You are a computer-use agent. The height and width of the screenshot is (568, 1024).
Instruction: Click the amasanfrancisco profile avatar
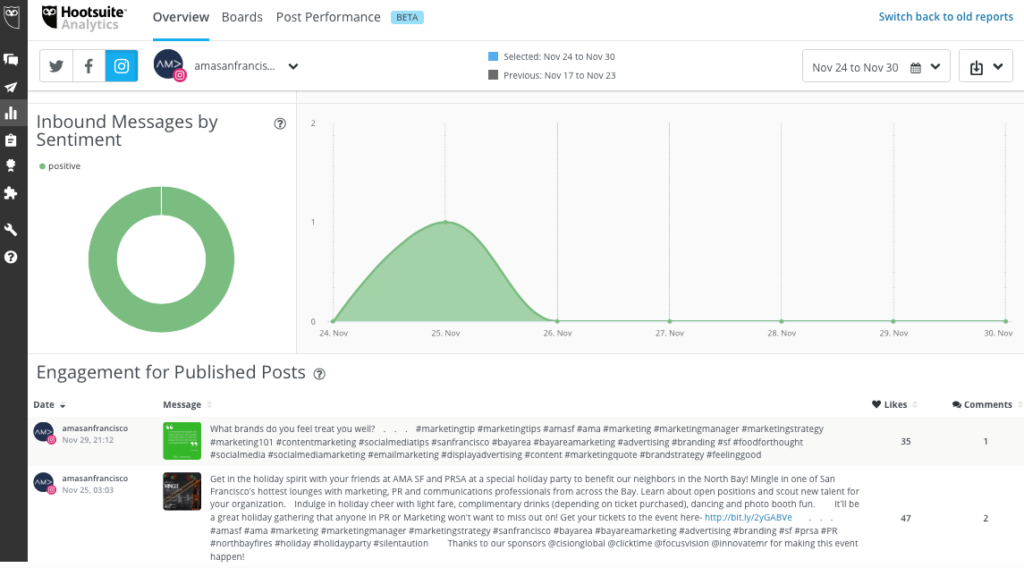click(169, 65)
